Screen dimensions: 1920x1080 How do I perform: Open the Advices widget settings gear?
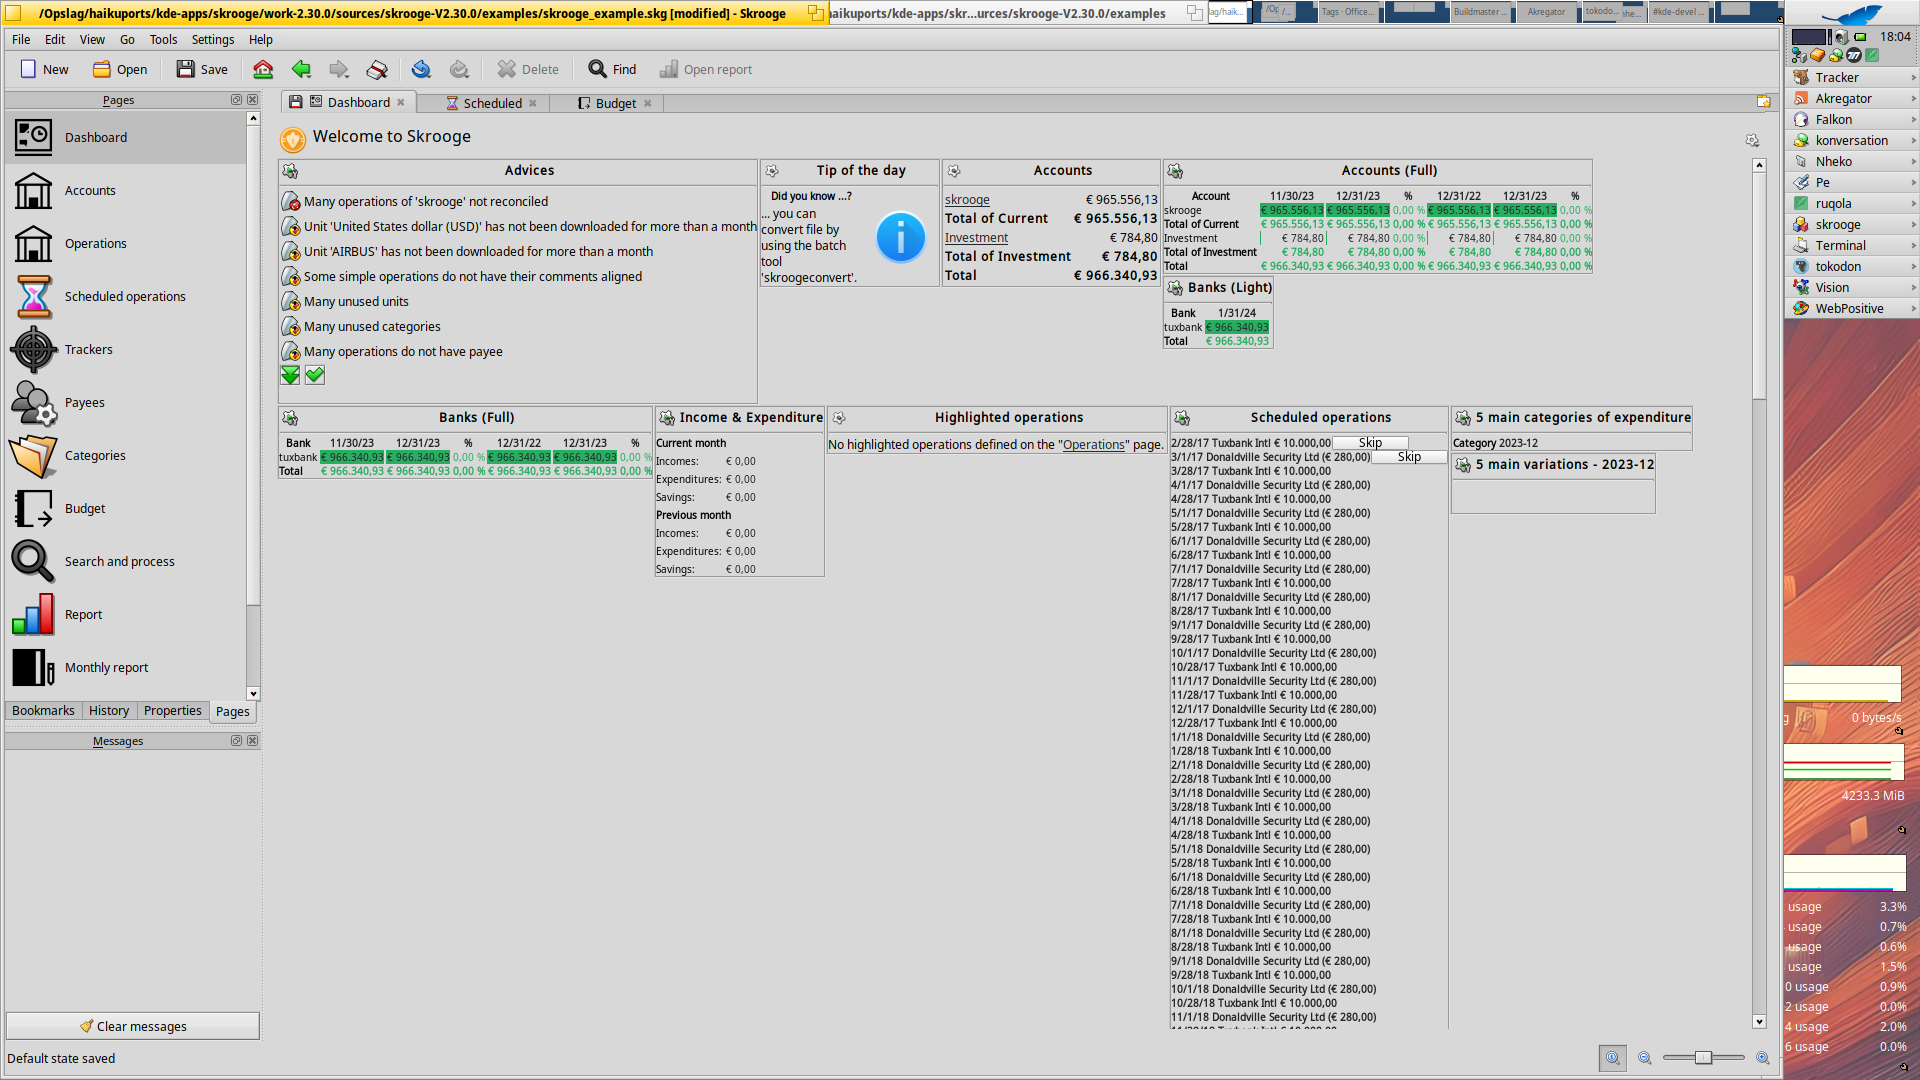tap(290, 171)
